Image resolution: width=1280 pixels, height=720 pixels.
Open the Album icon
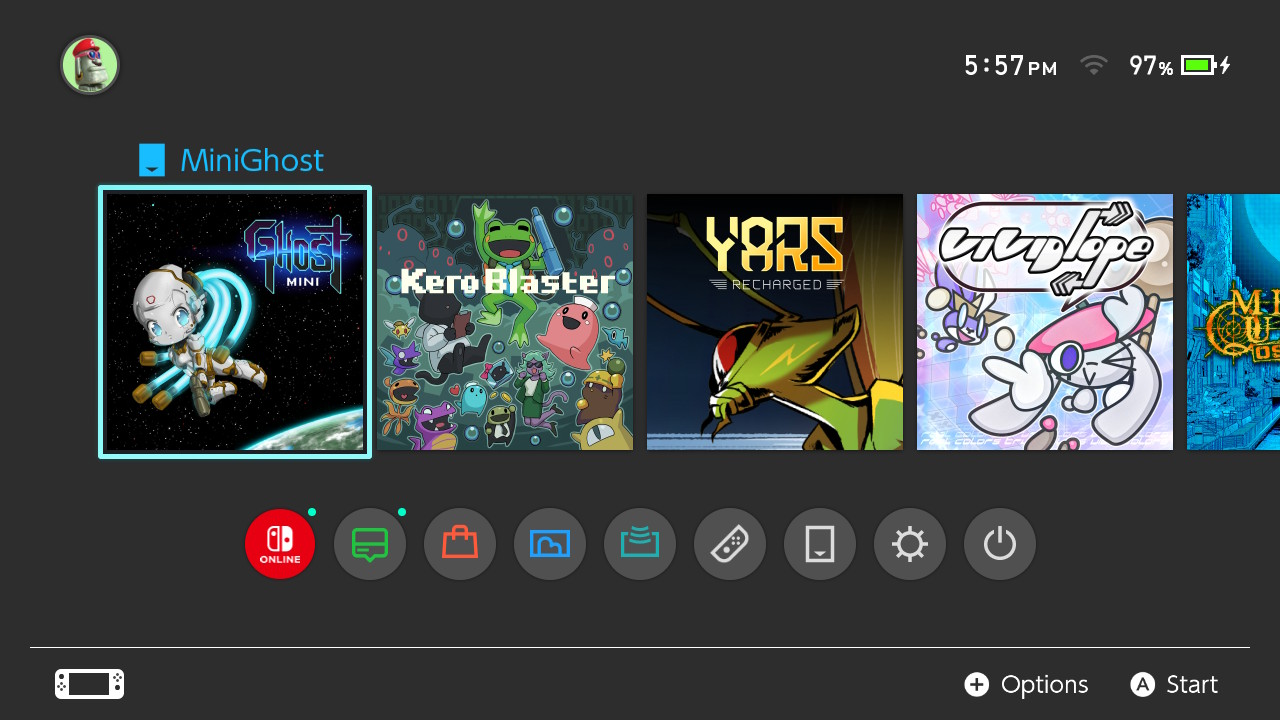550,544
